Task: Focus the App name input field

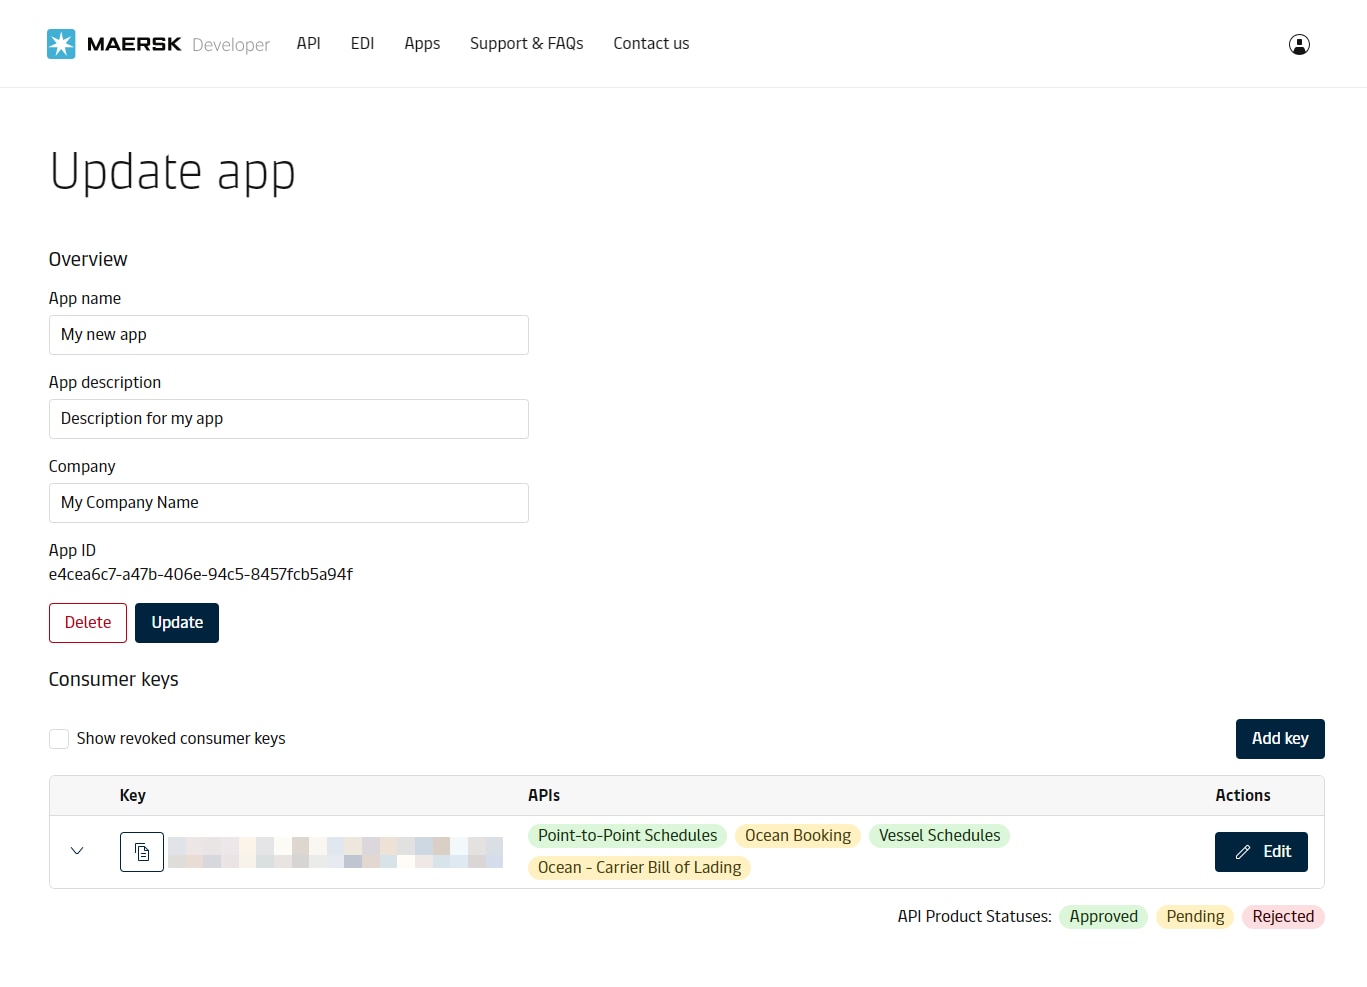Action: coord(288,335)
